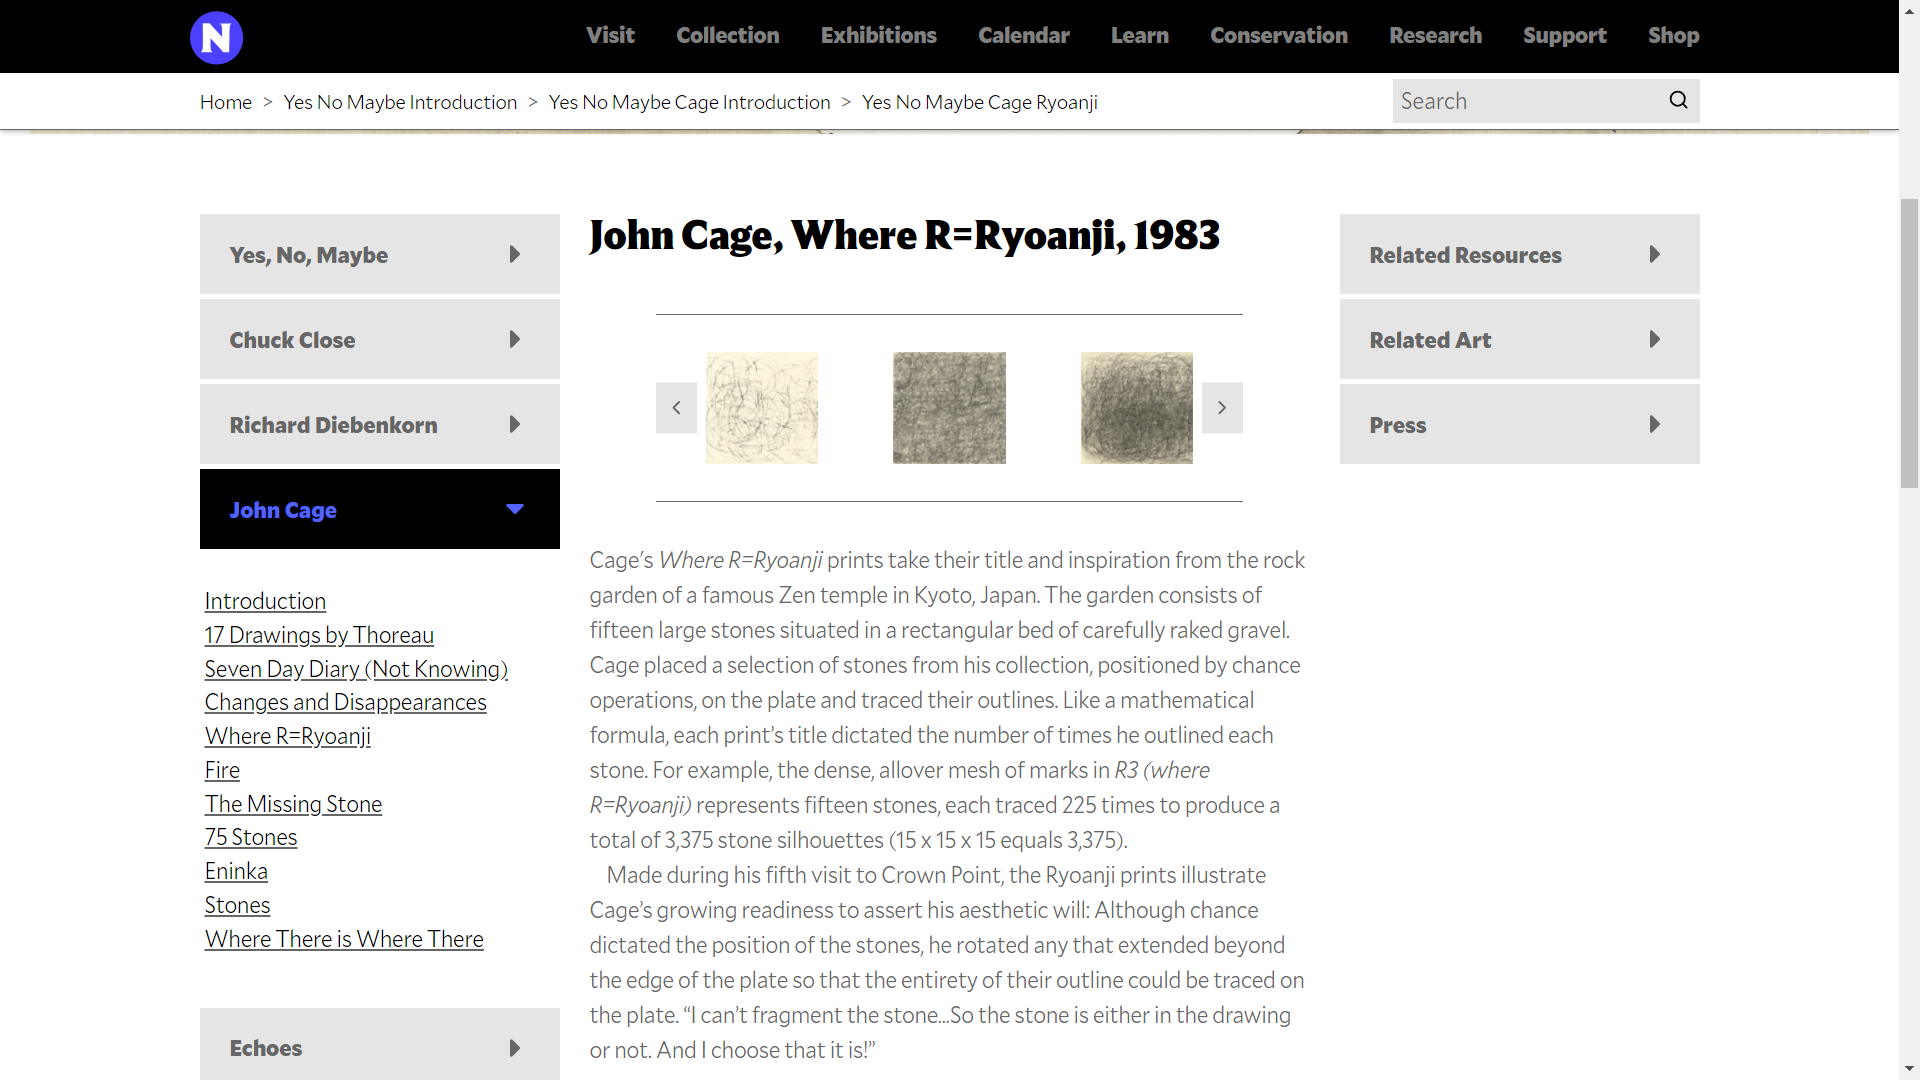
Task: Expand the Echoes section
Action: [380, 1045]
